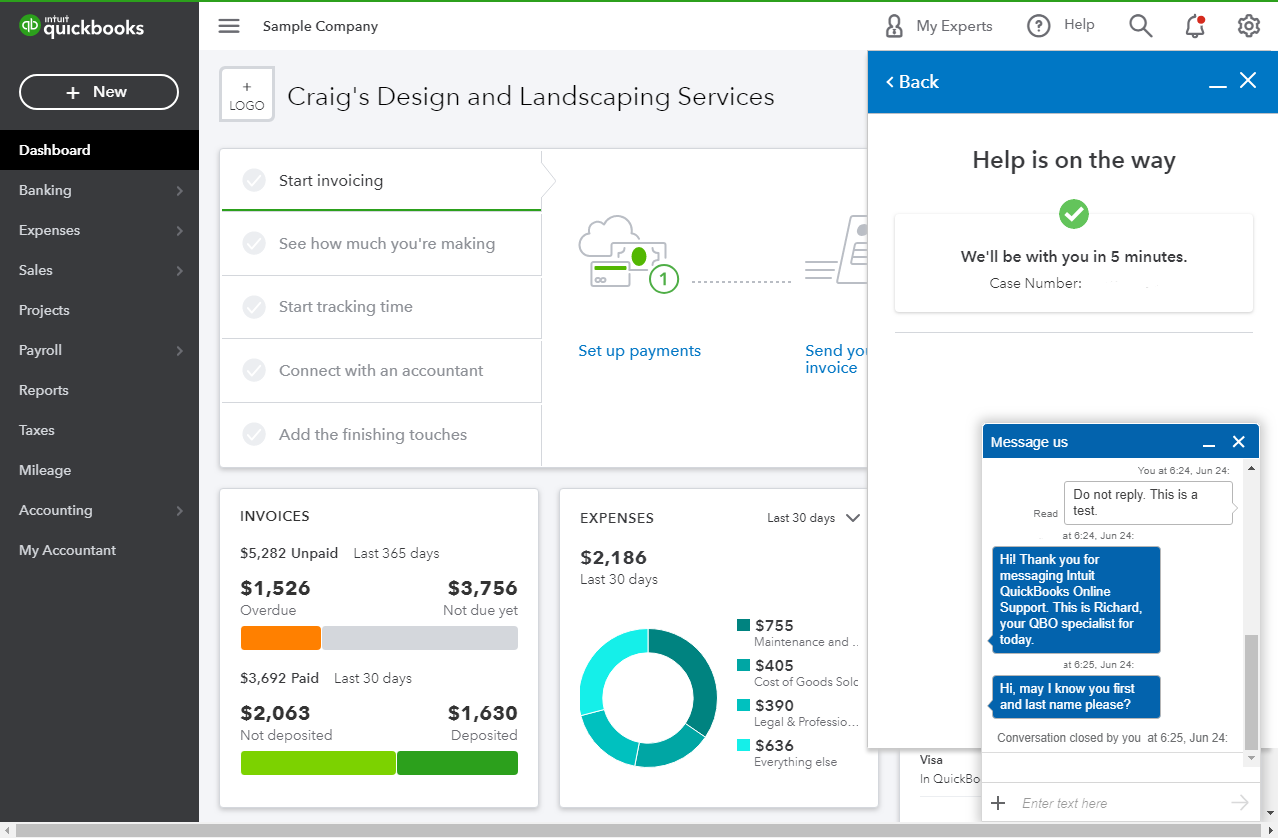The image size is (1278, 838).
Task: Close the help panel
Action: [x=1248, y=81]
